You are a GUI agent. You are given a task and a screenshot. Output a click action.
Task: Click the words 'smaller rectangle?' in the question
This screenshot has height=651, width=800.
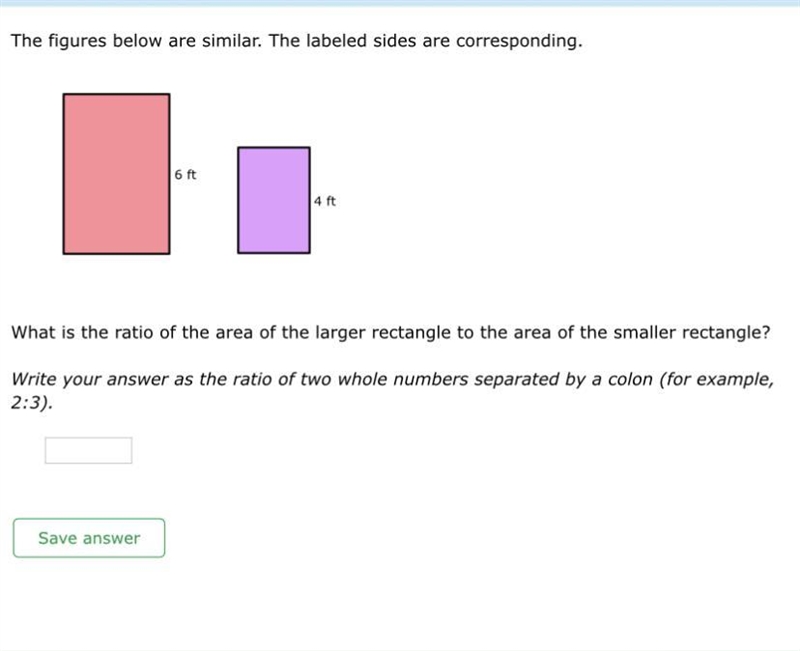[x=691, y=333]
